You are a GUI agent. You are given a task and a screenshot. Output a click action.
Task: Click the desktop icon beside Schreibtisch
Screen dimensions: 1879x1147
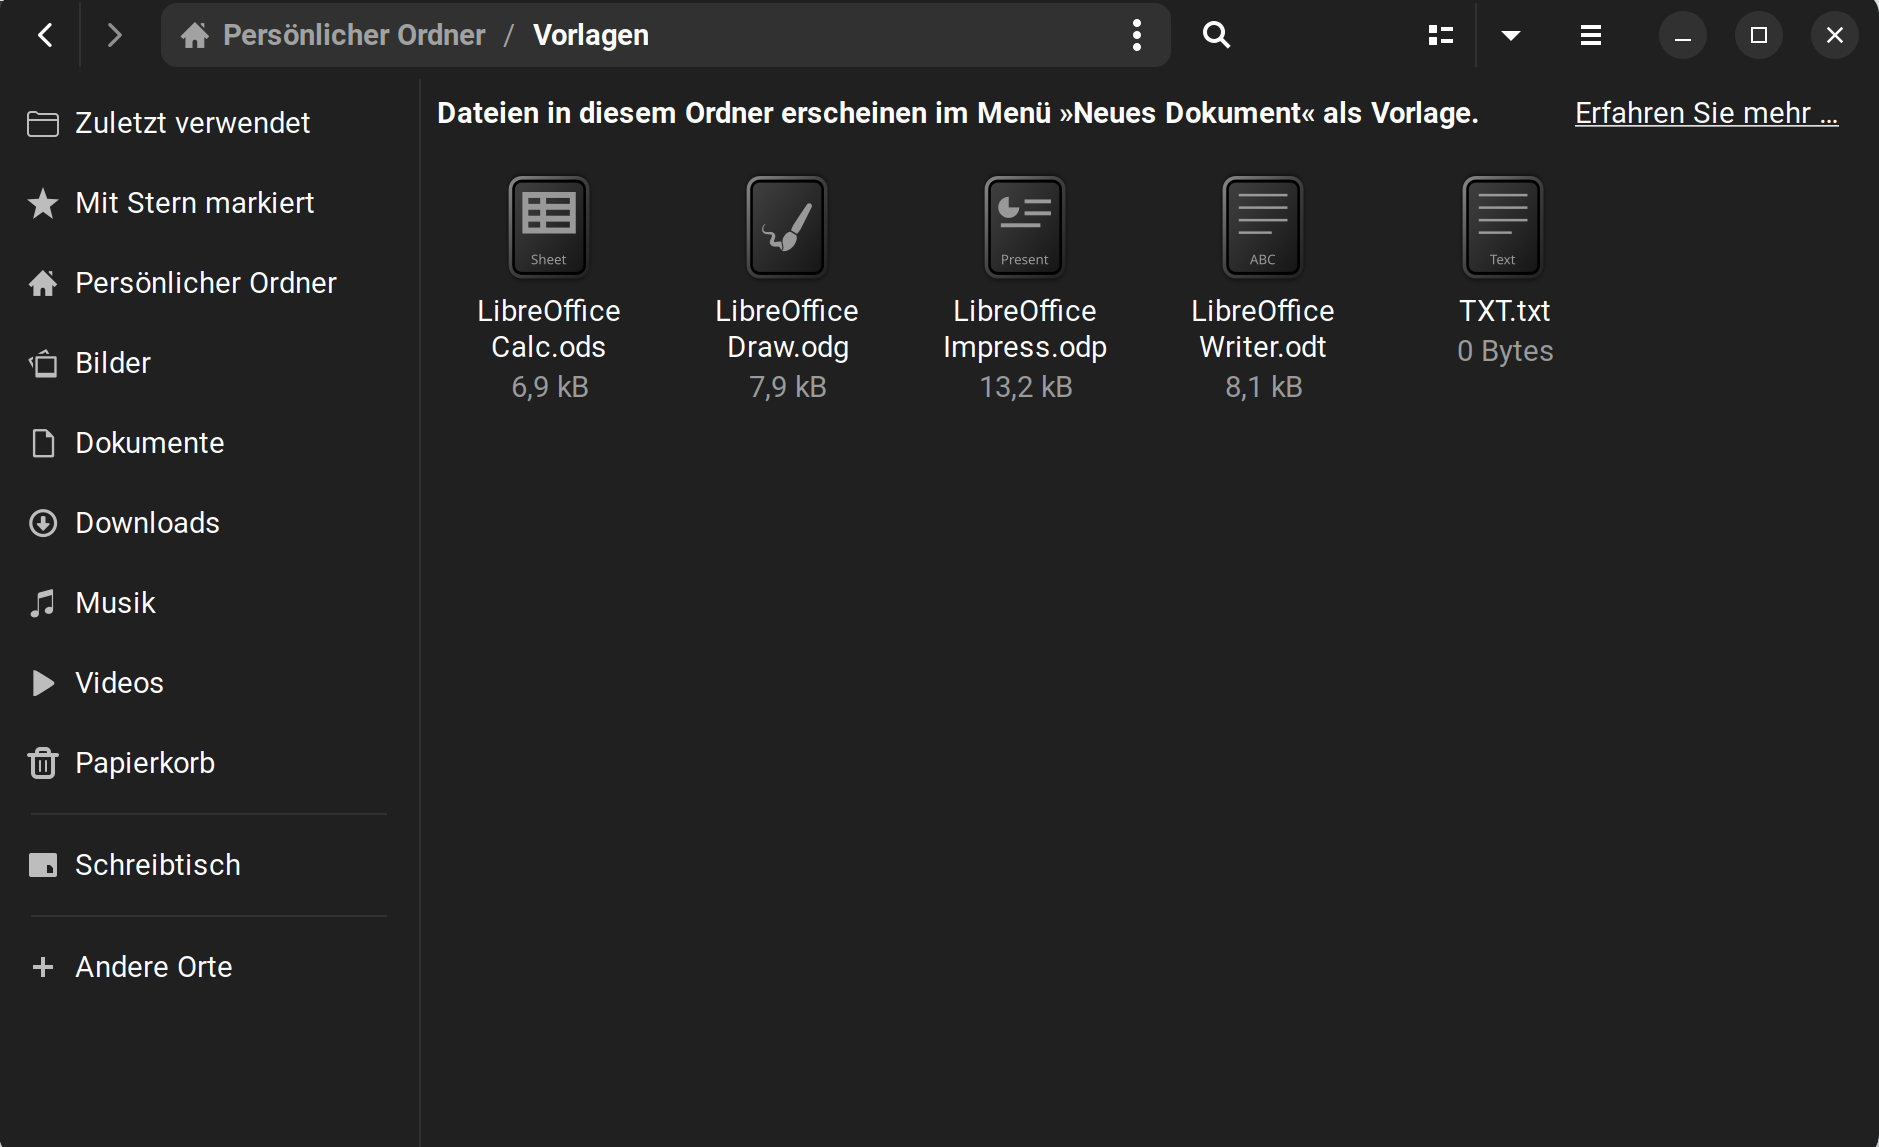pos(43,865)
